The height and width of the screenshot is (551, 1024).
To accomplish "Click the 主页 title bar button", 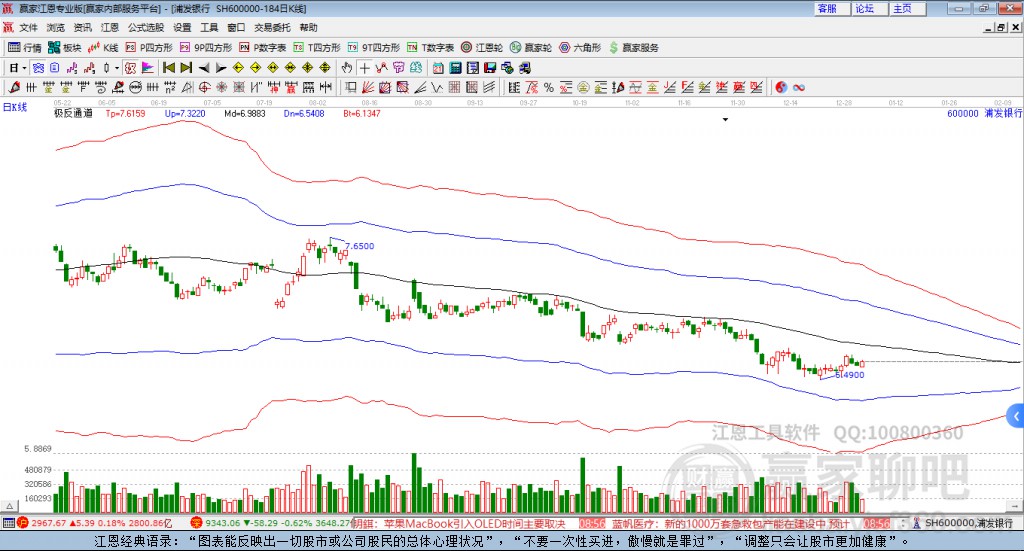I will (x=906, y=8).
